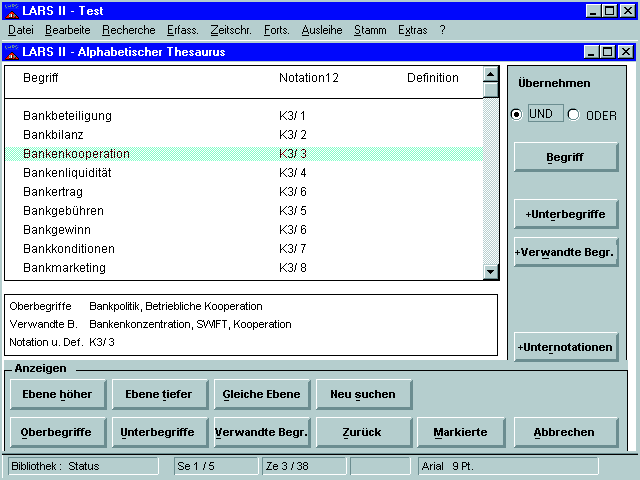Open the Erfass. menu
This screenshot has height=480, width=640.
click(x=182, y=30)
